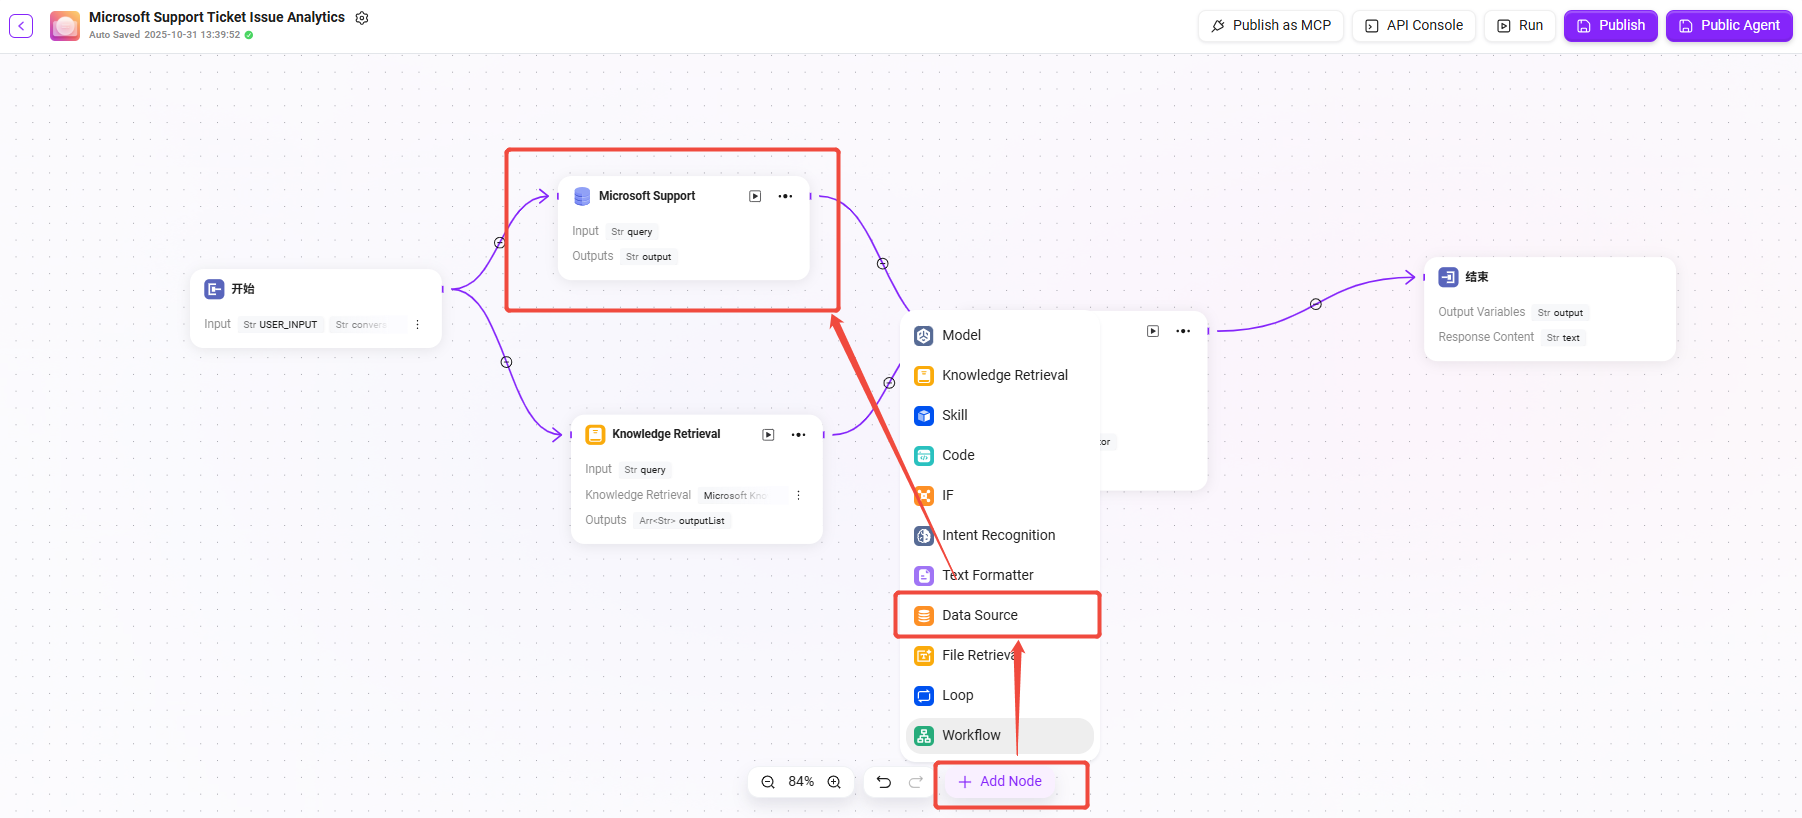Viewport: 1802px width, 818px height.
Task: Undo the last canvas action
Action: (884, 782)
